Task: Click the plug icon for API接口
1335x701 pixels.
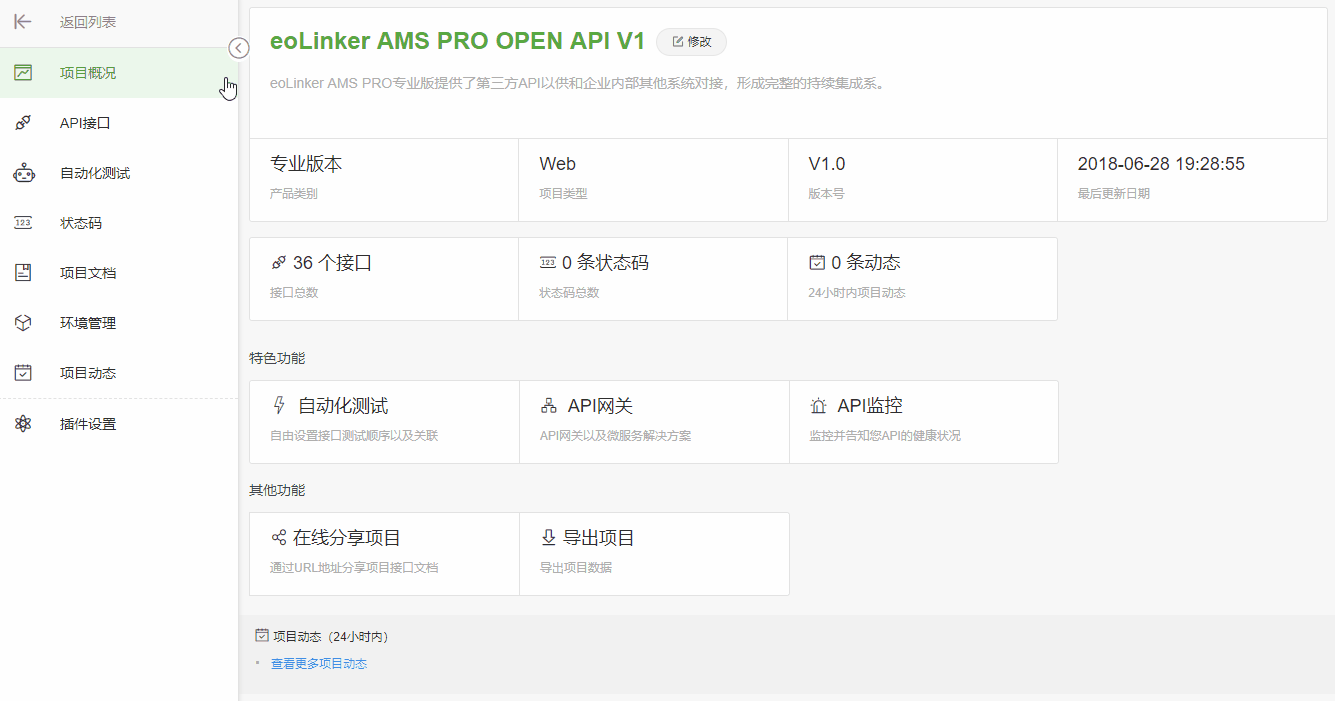Action: (x=23, y=123)
